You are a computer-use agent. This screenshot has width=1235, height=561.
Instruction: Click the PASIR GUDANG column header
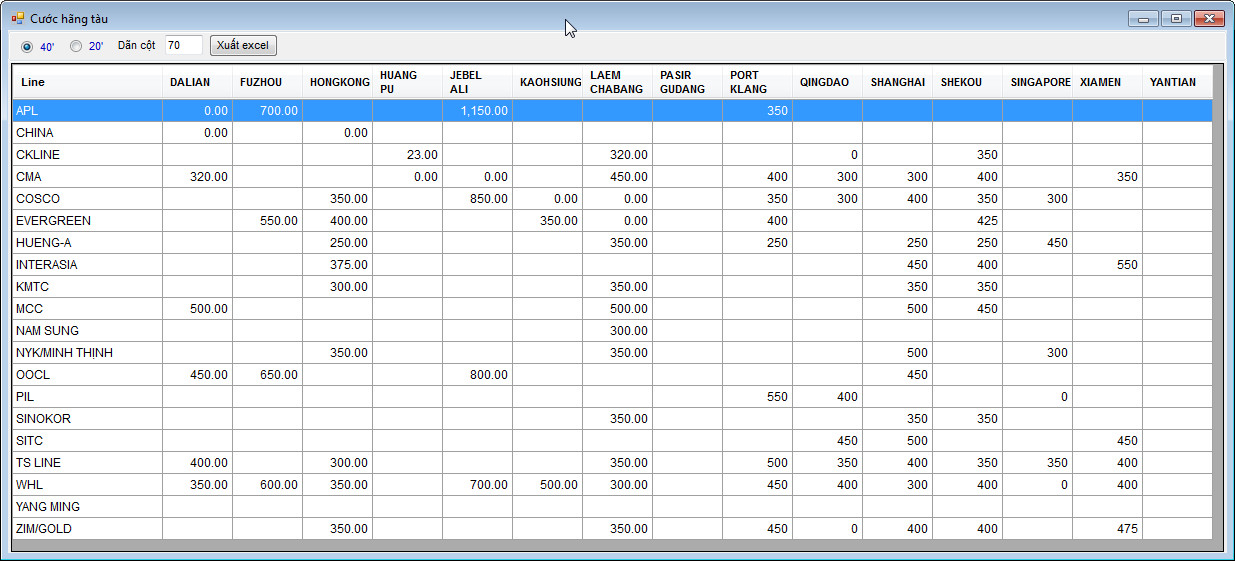[687, 82]
